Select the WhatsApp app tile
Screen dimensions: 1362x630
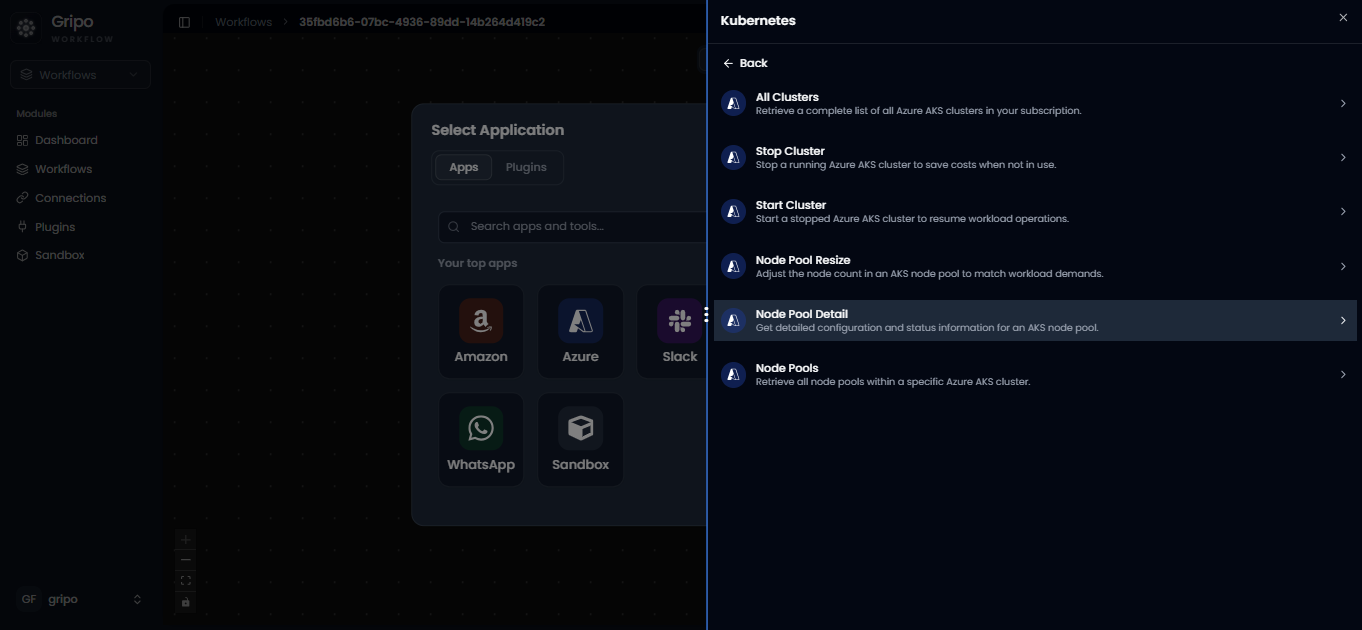(481, 440)
